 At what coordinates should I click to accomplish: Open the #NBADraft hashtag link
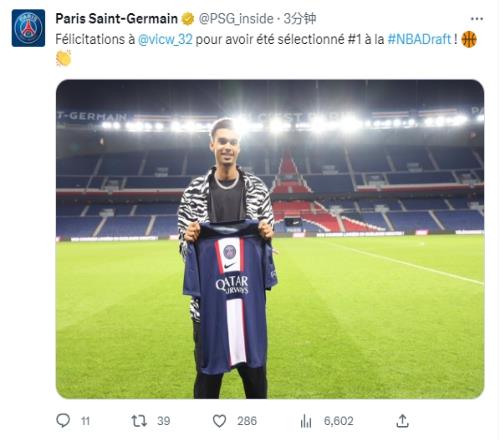click(419, 39)
